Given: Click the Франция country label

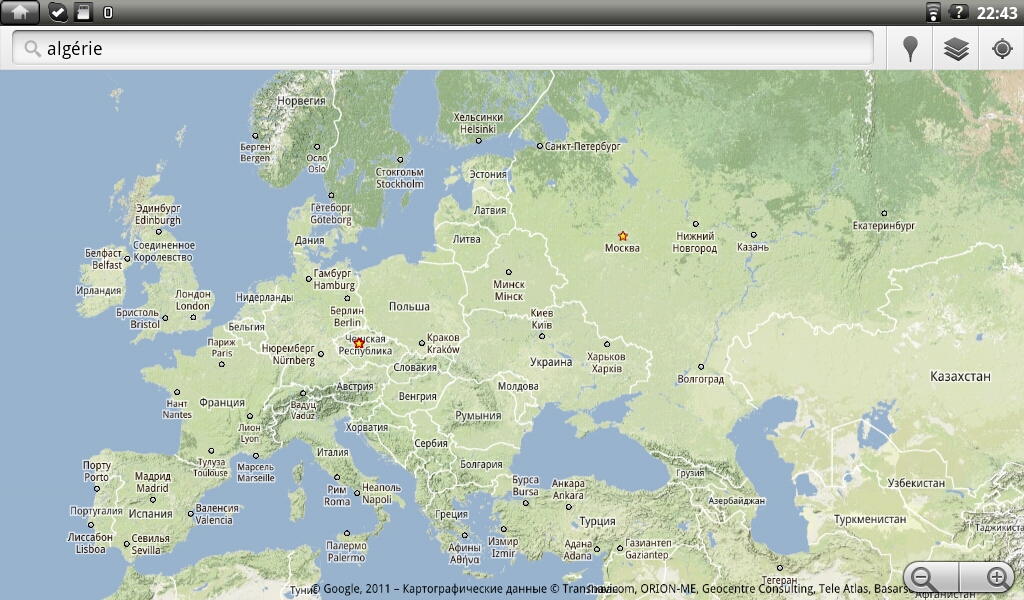Looking at the screenshot, I should point(222,402).
